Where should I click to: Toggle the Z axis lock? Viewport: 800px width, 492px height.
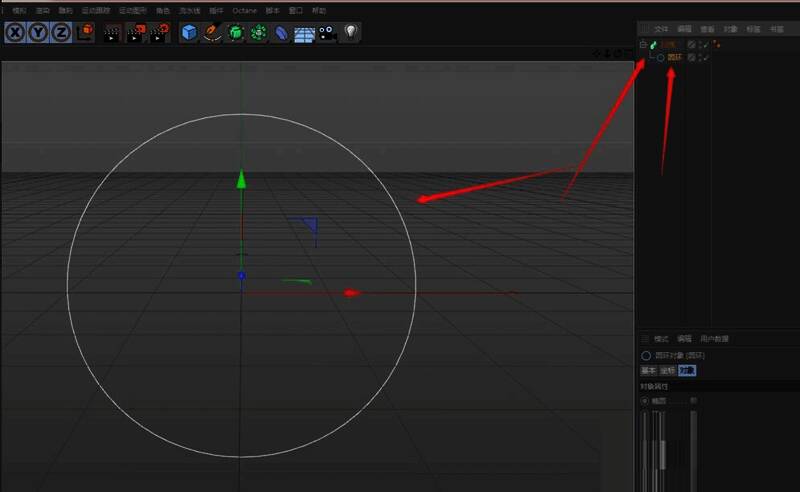(62, 33)
